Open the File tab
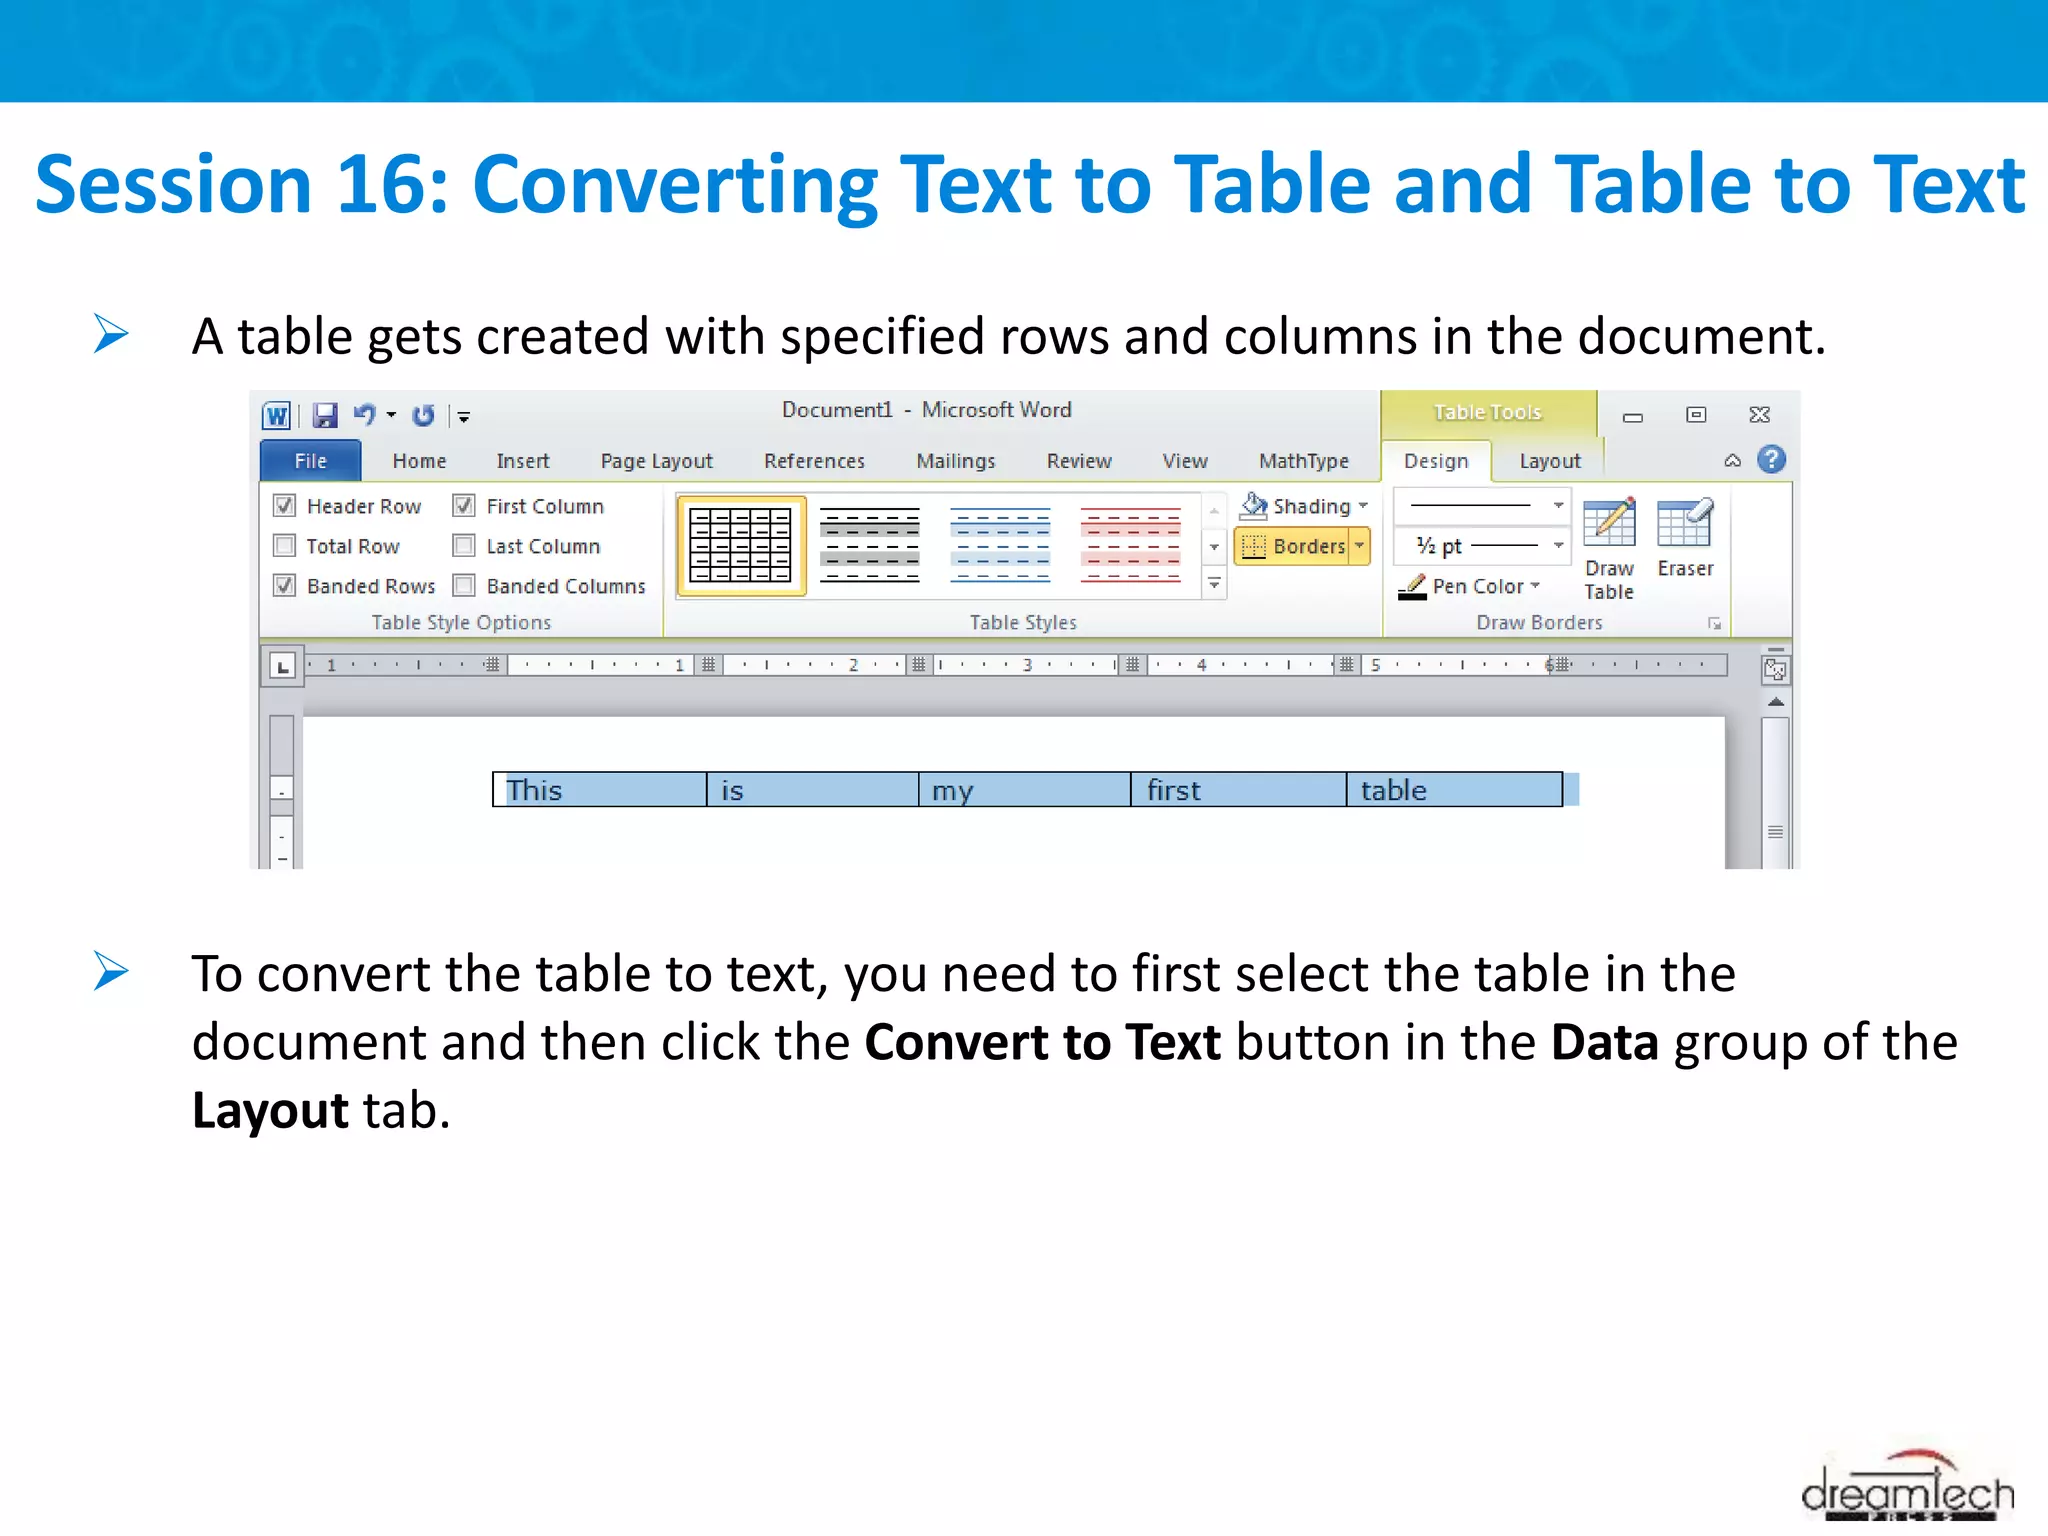The height and width of the screenshot is (1536, 2048). (310, 461)
